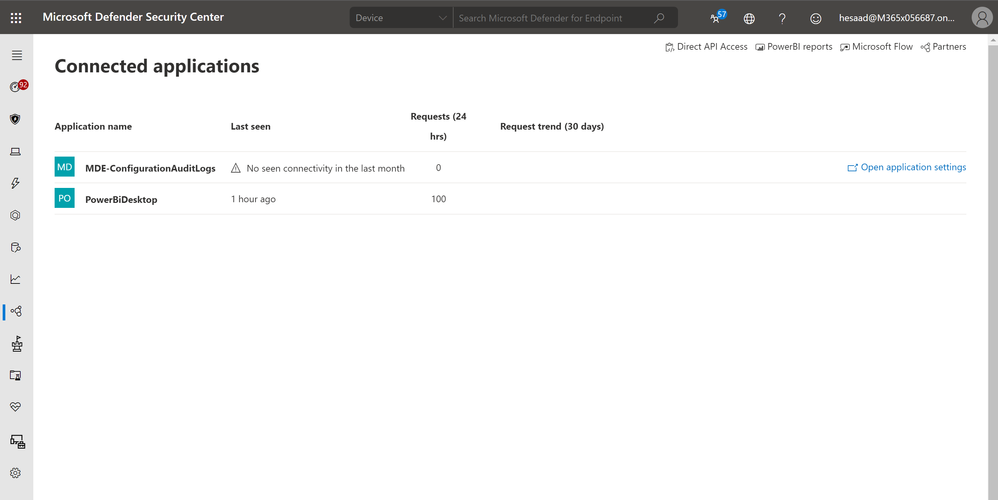Screen dimensions: 998x500
Task: Open the help question mark icon
Action: 782,18
